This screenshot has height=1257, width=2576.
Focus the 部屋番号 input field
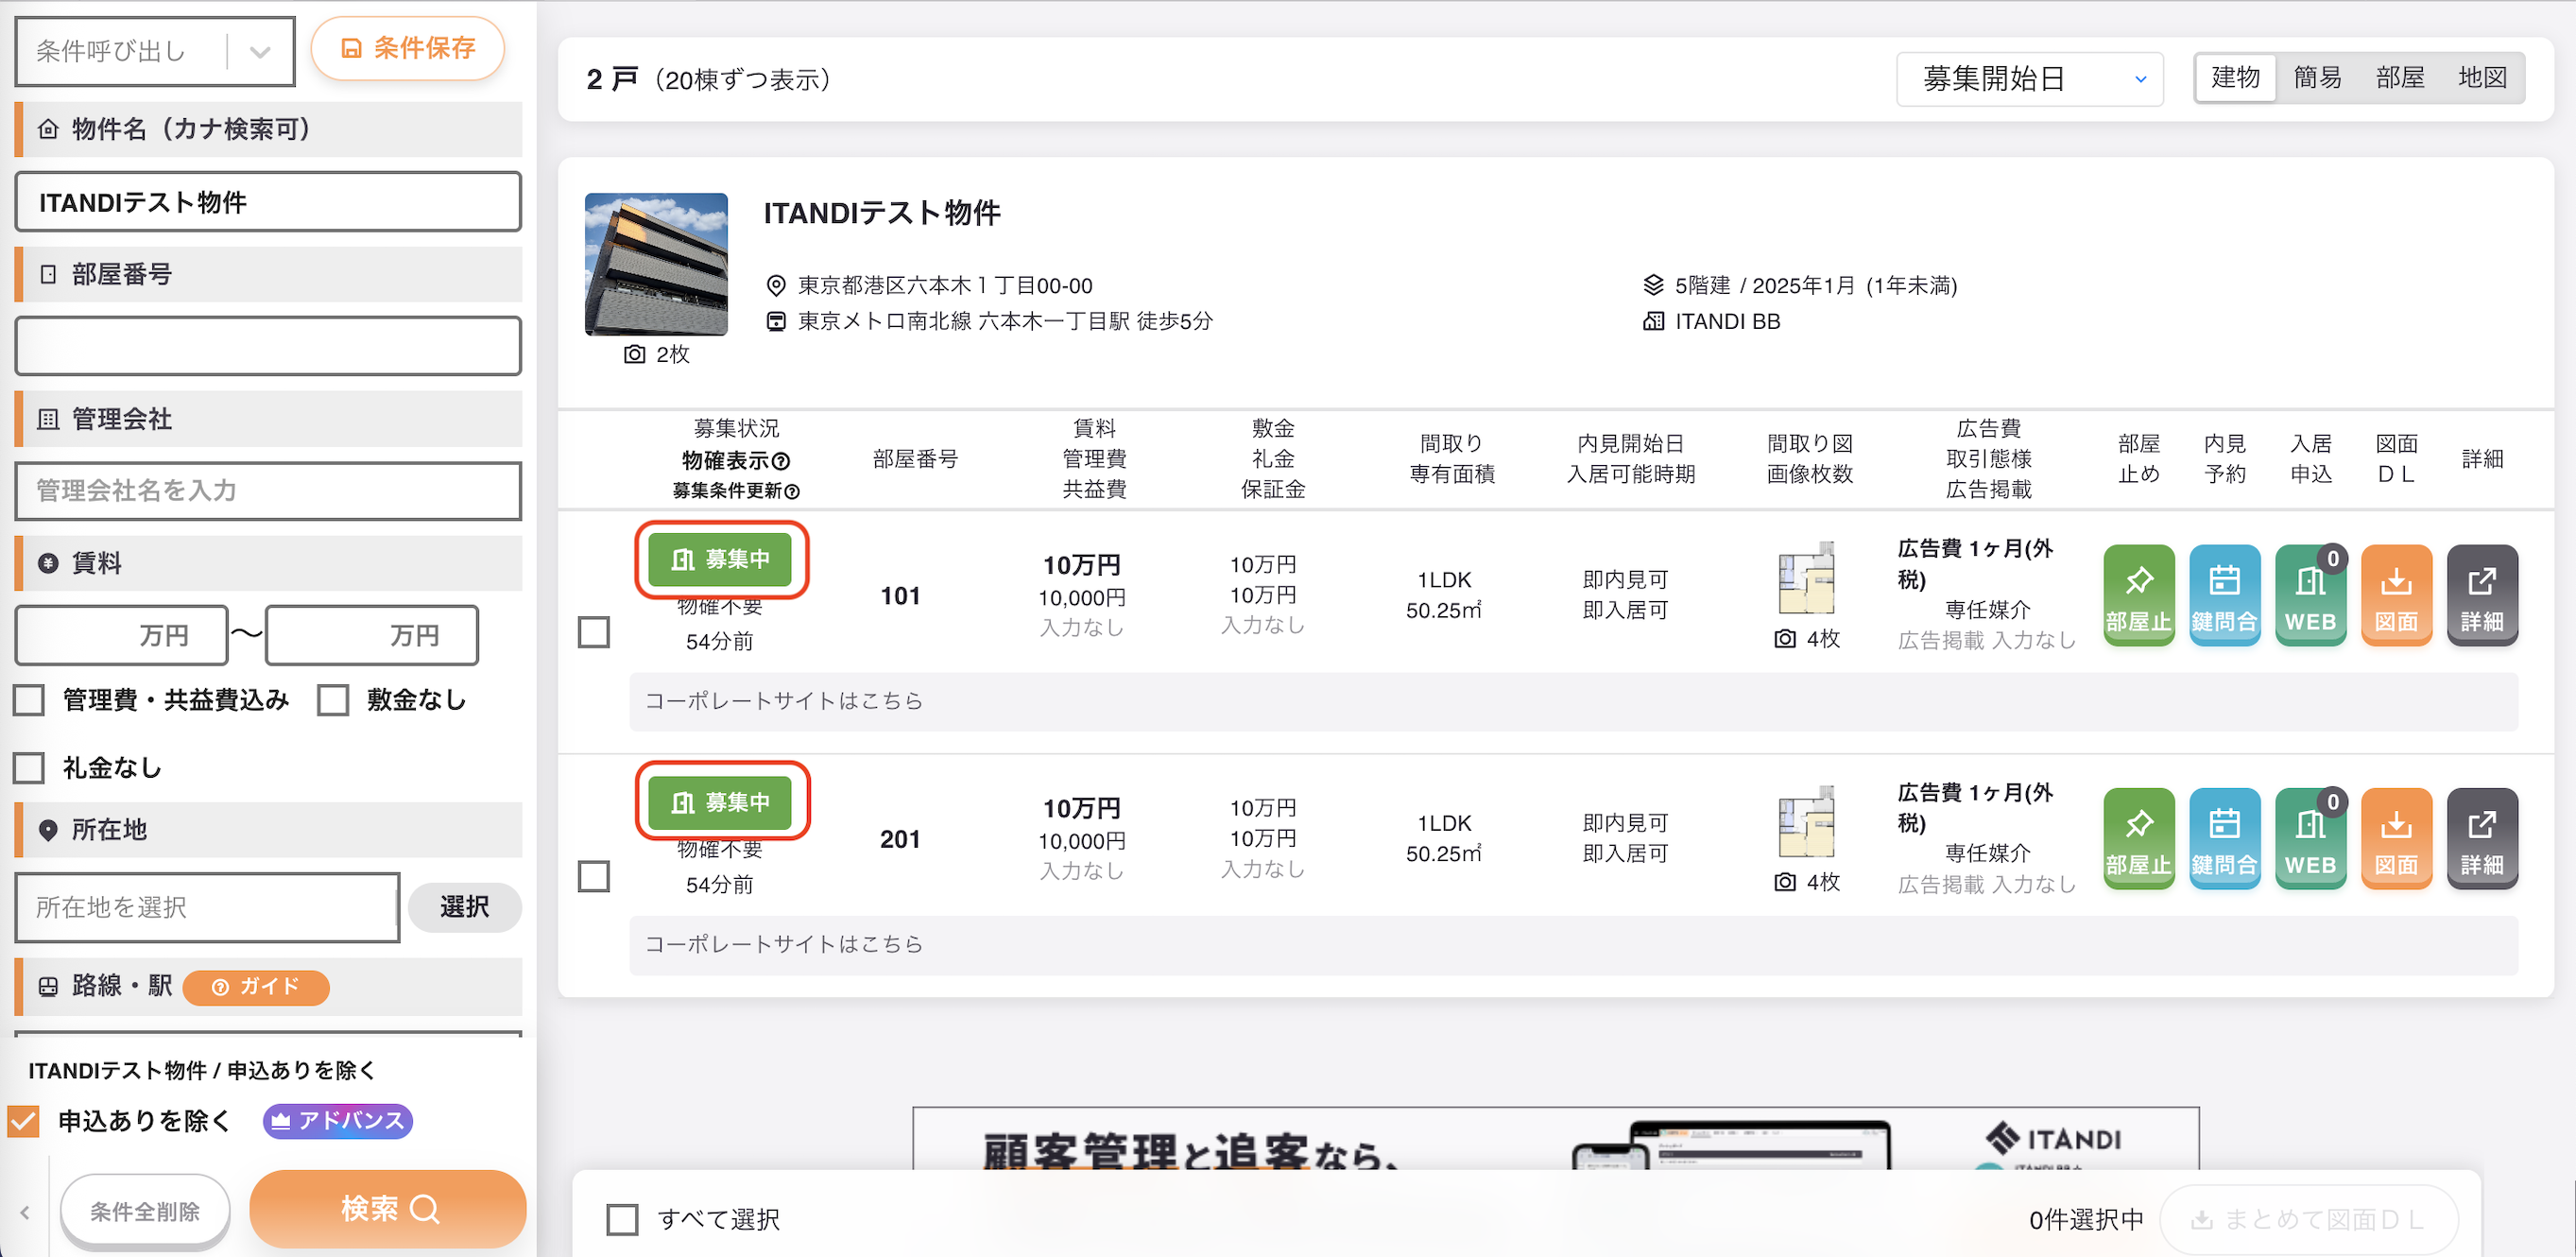click(268, 345)
